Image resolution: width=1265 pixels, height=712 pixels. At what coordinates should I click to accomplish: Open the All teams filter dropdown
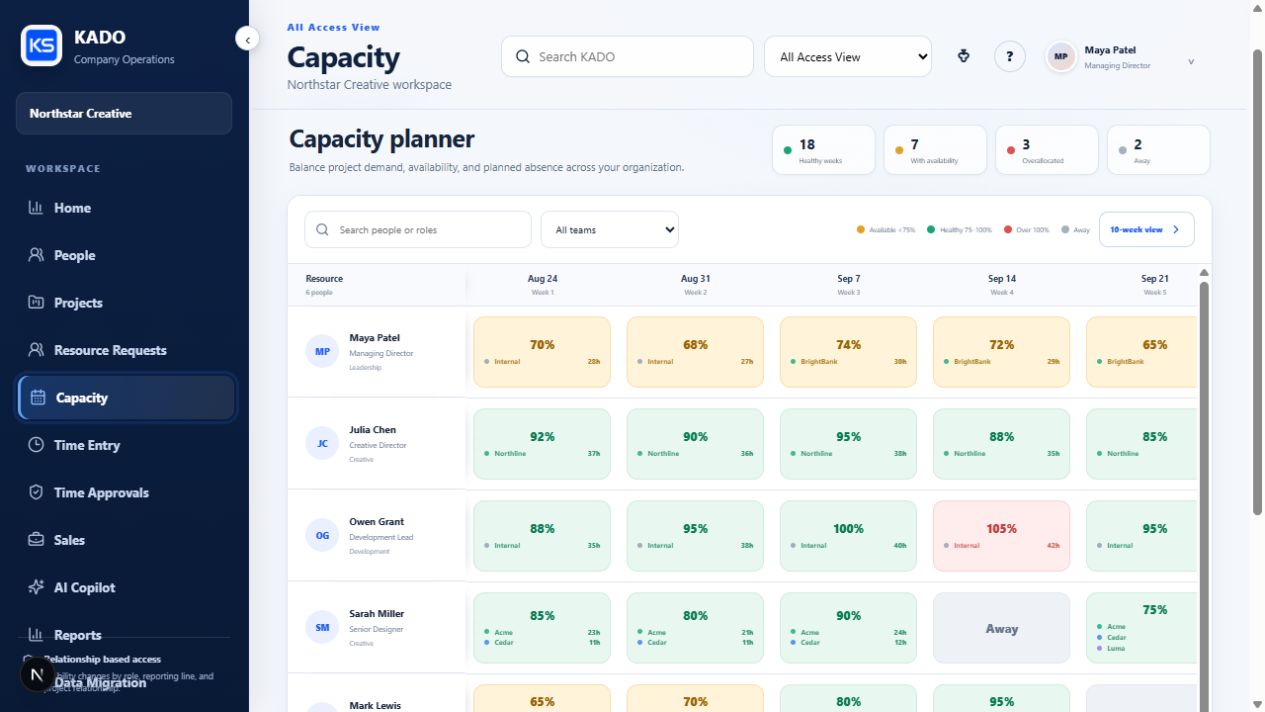(x=610, y=230)
